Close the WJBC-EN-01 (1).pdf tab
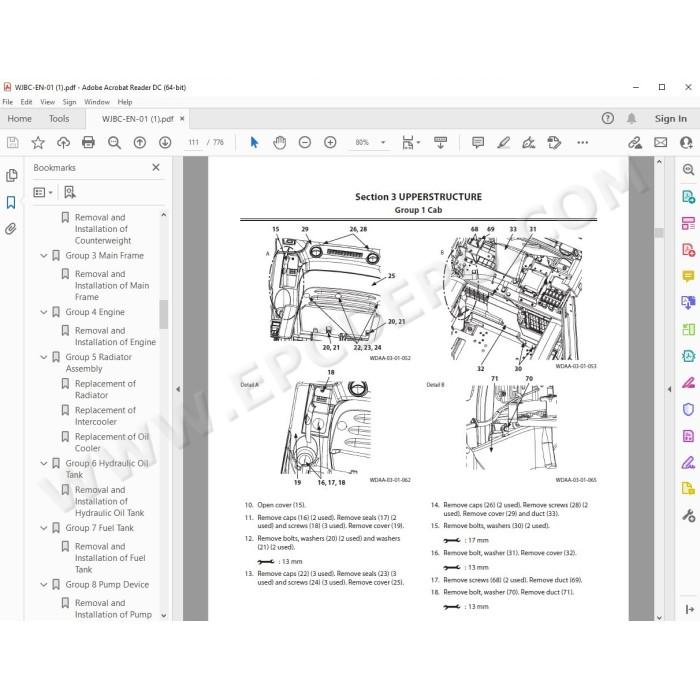Screen dimensions: 700x700 tap(182, 119)
